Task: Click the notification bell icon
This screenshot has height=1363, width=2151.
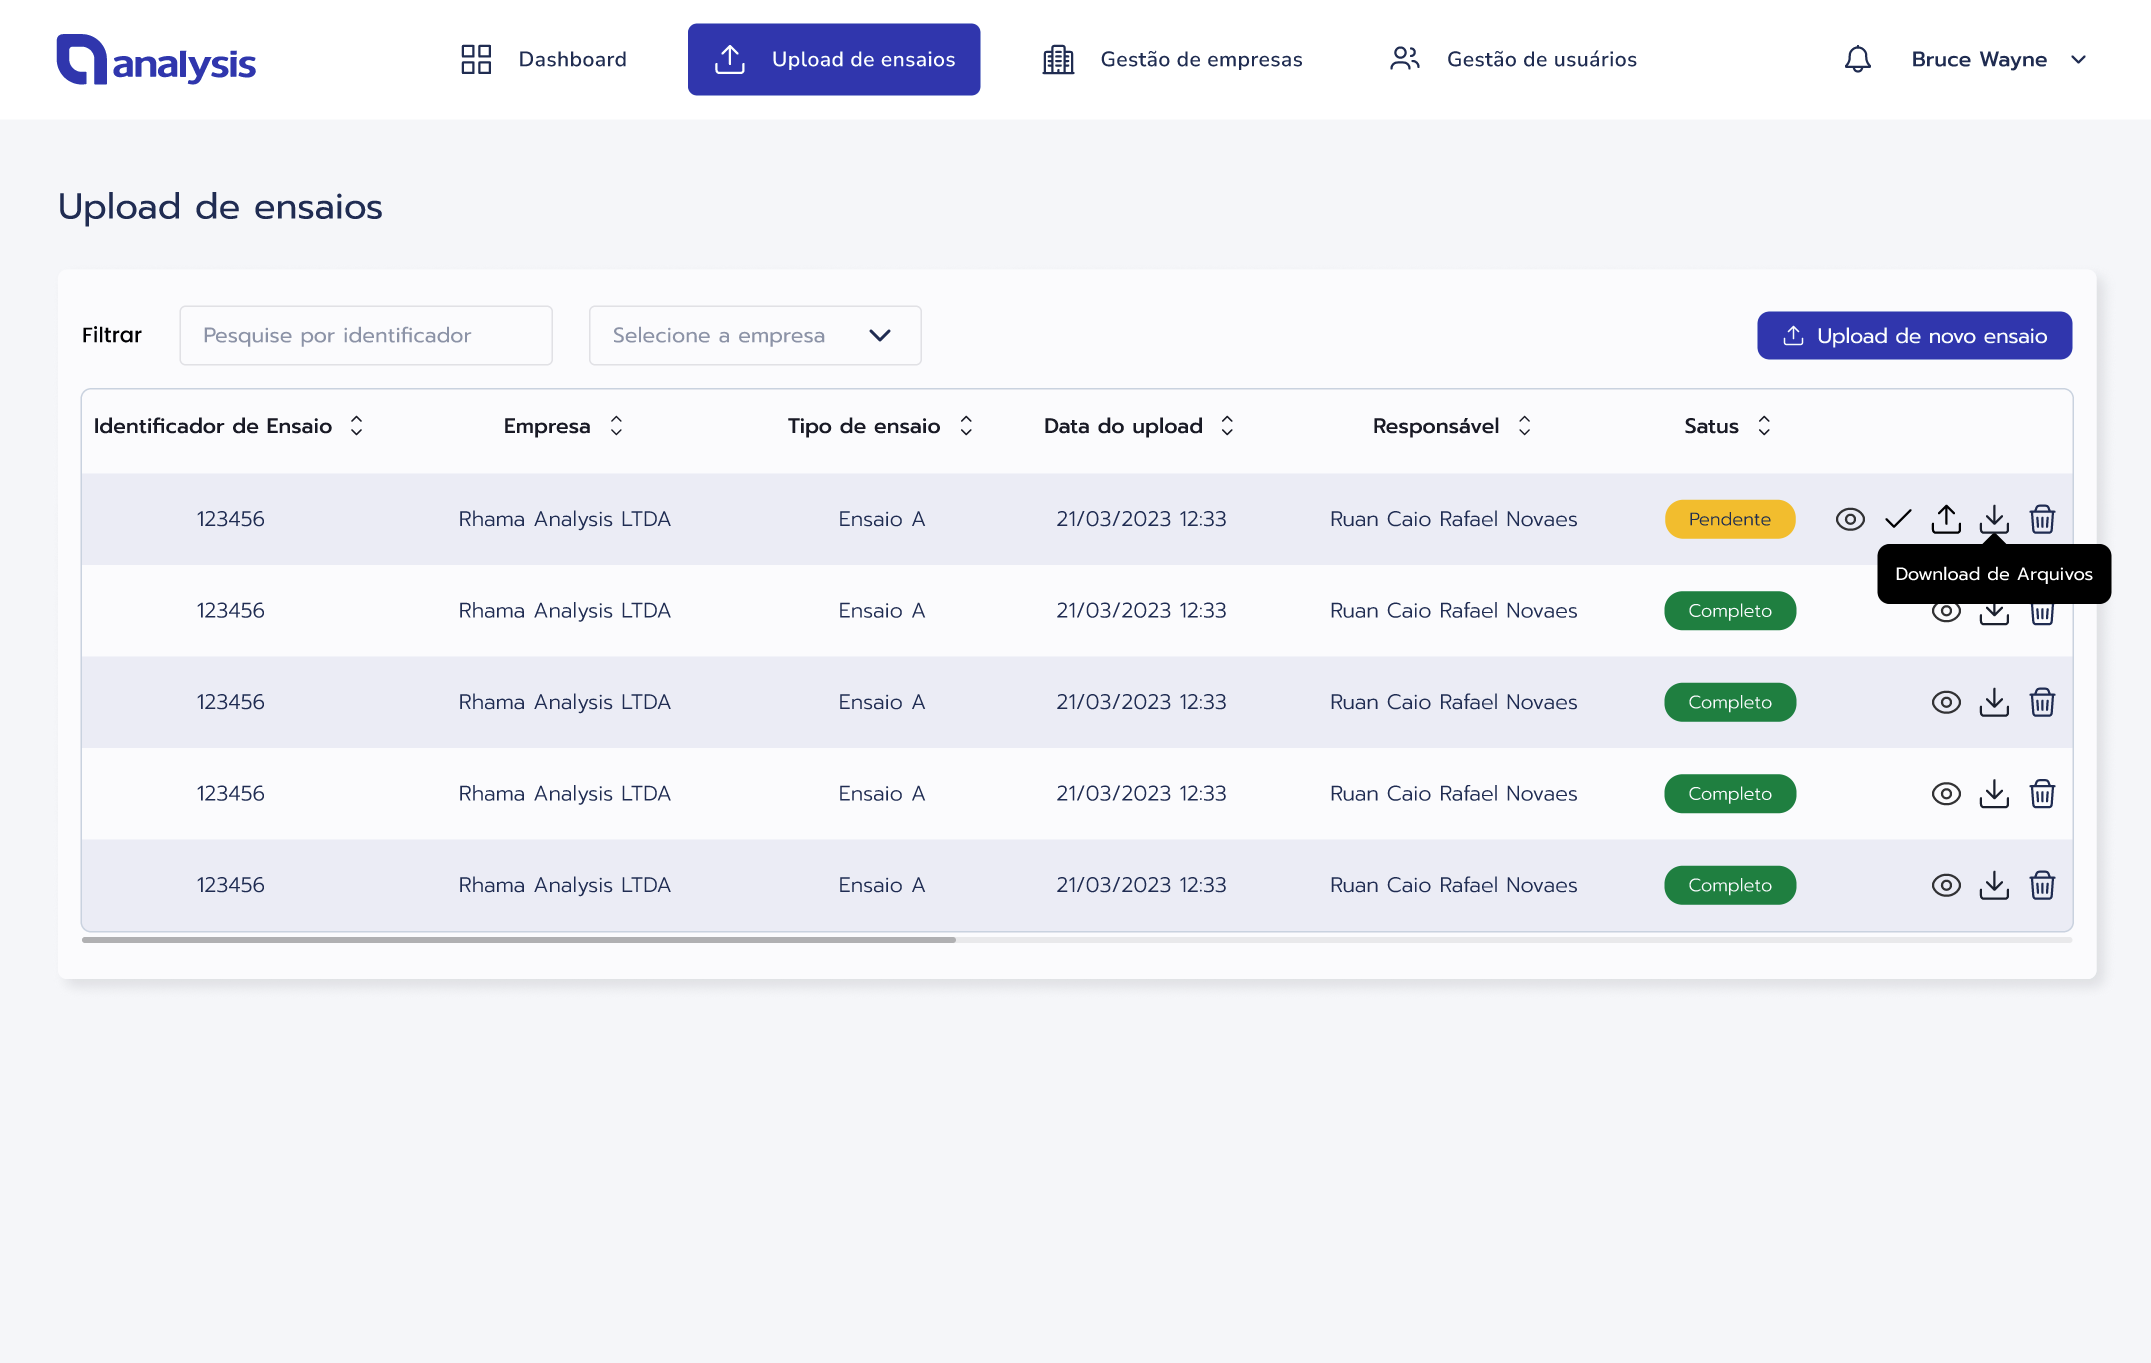Action: (x=1857, y=59)
